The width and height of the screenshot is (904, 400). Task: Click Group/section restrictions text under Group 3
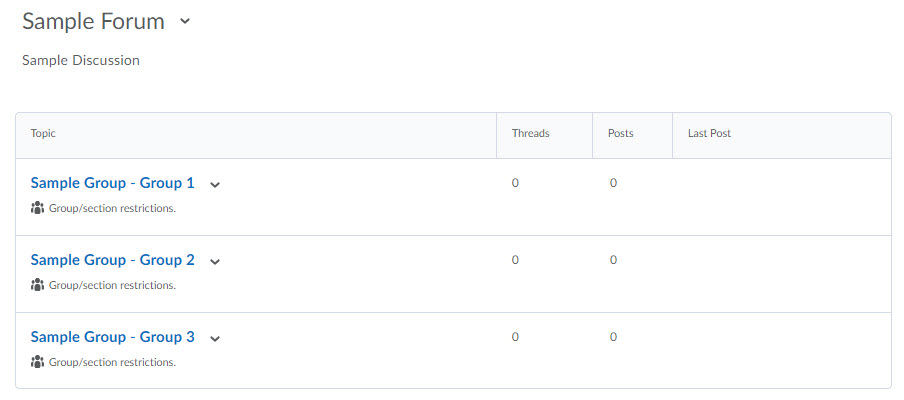click(112, 362)
